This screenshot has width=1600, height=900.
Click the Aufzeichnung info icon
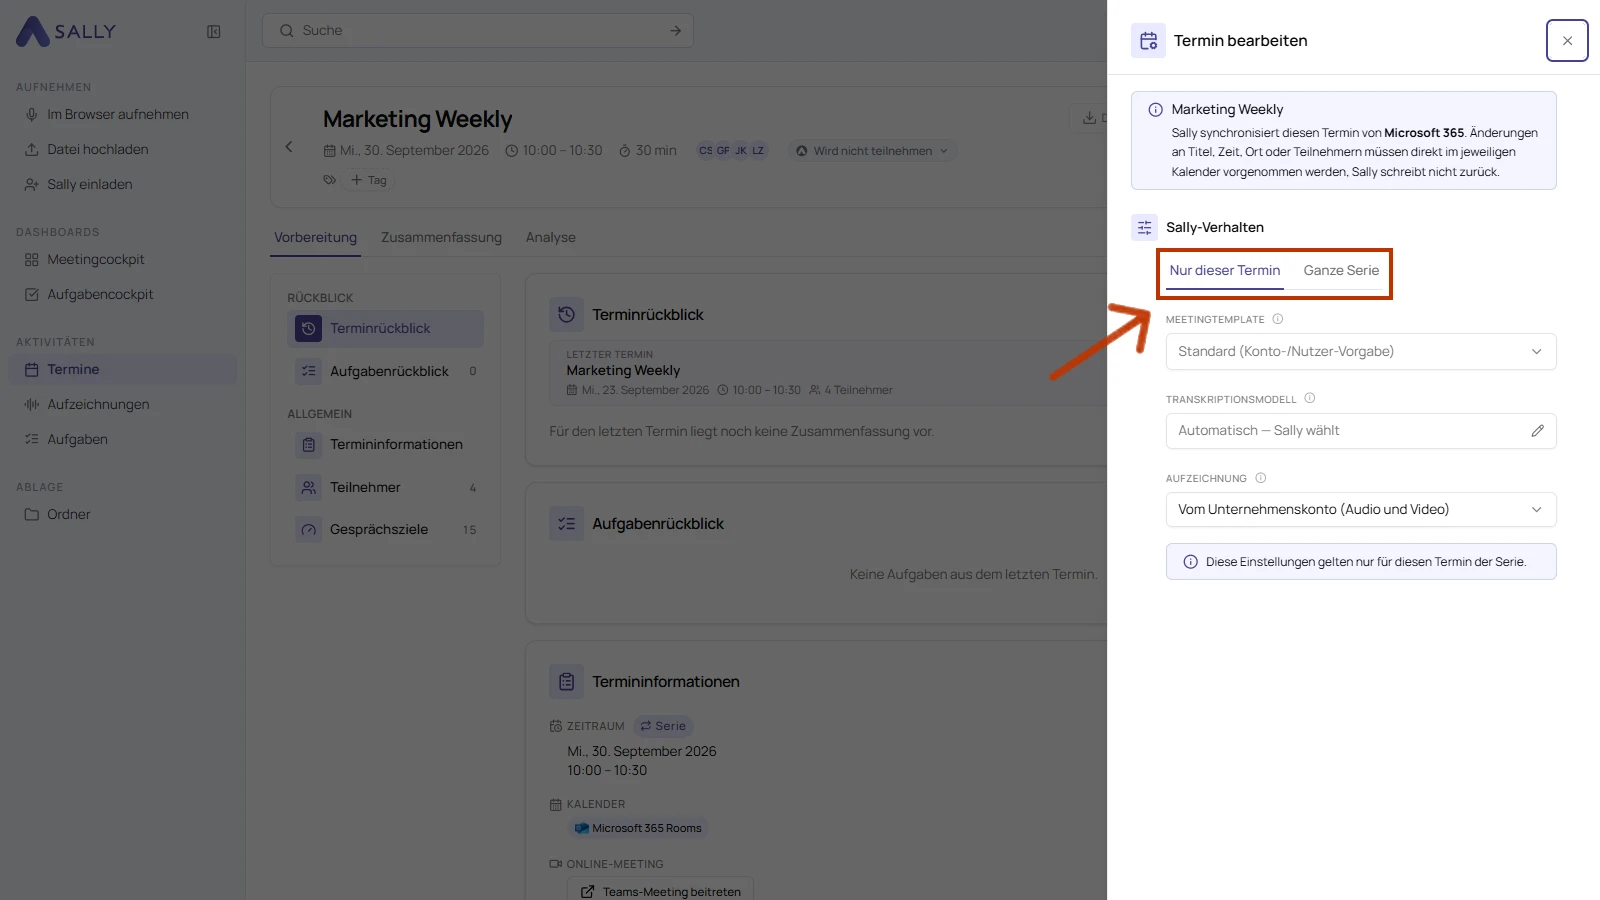(1261, 478)
